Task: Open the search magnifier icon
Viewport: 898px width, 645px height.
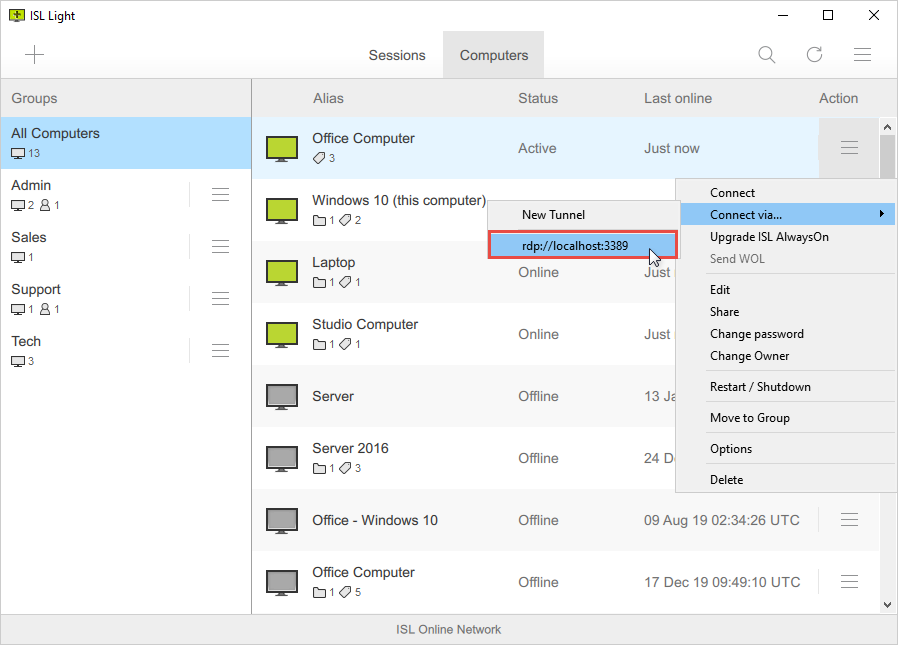Action: (x=766, y=55)
